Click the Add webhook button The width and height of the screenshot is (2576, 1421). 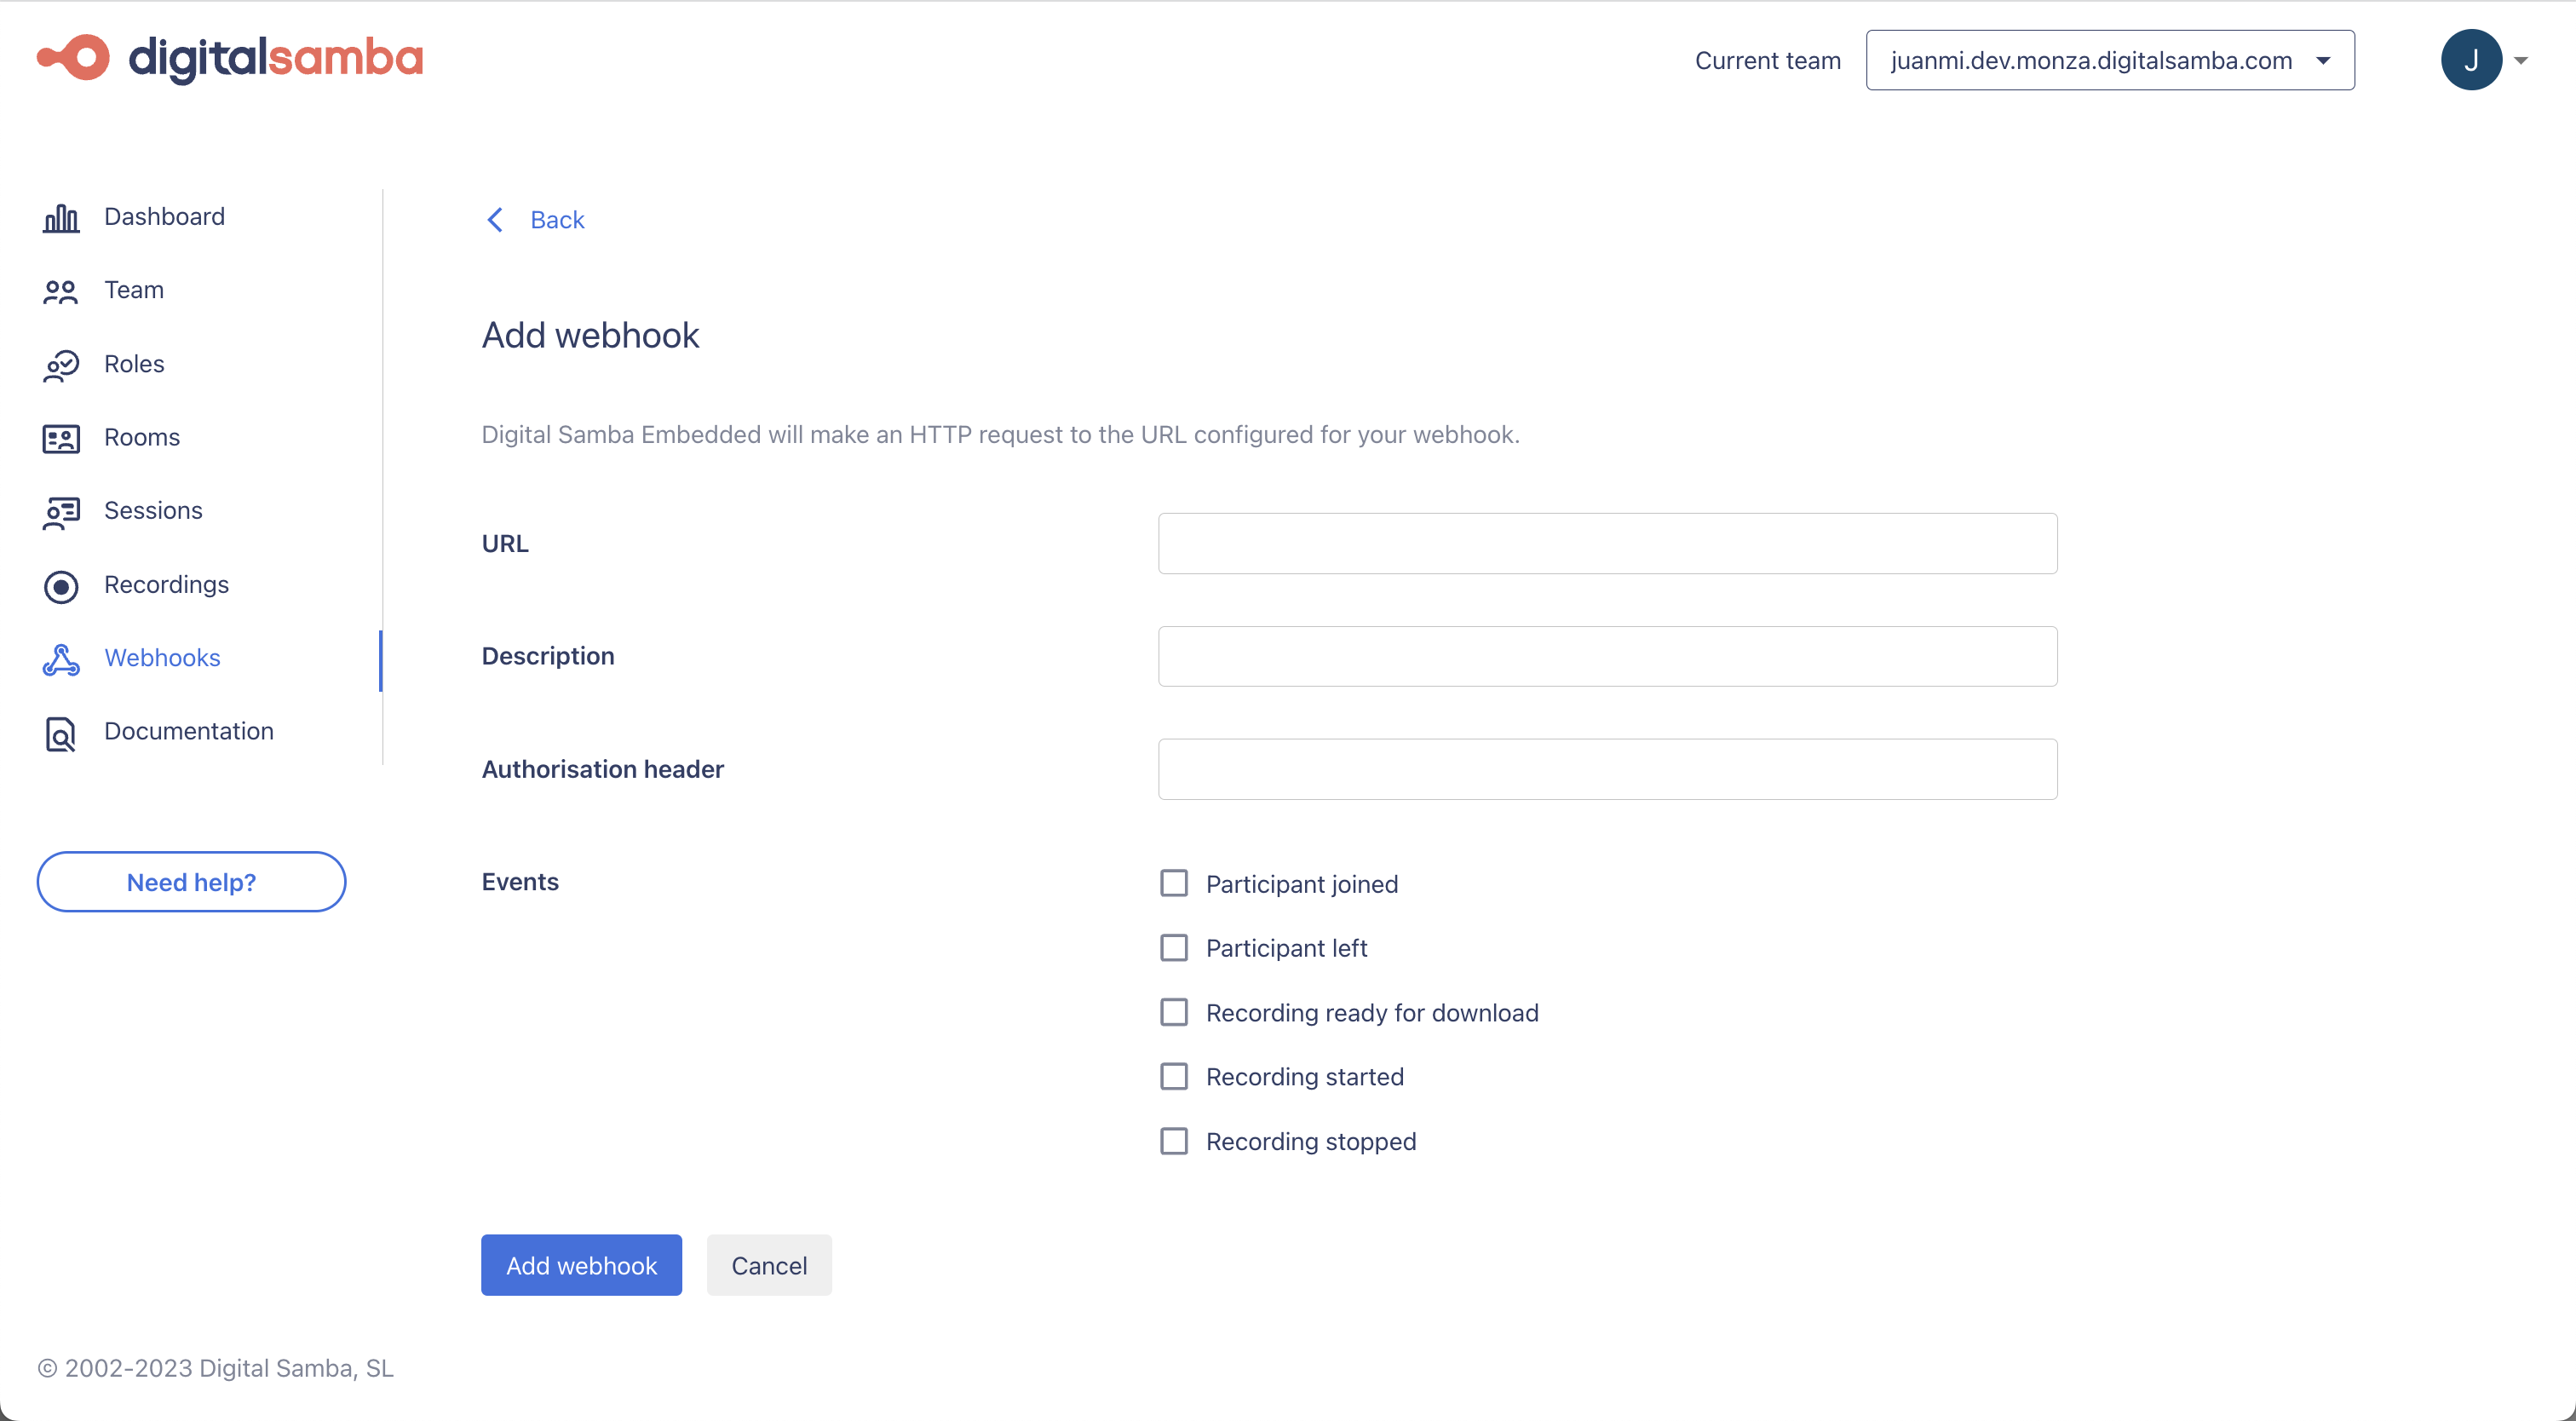click(x=581, y=1266)
